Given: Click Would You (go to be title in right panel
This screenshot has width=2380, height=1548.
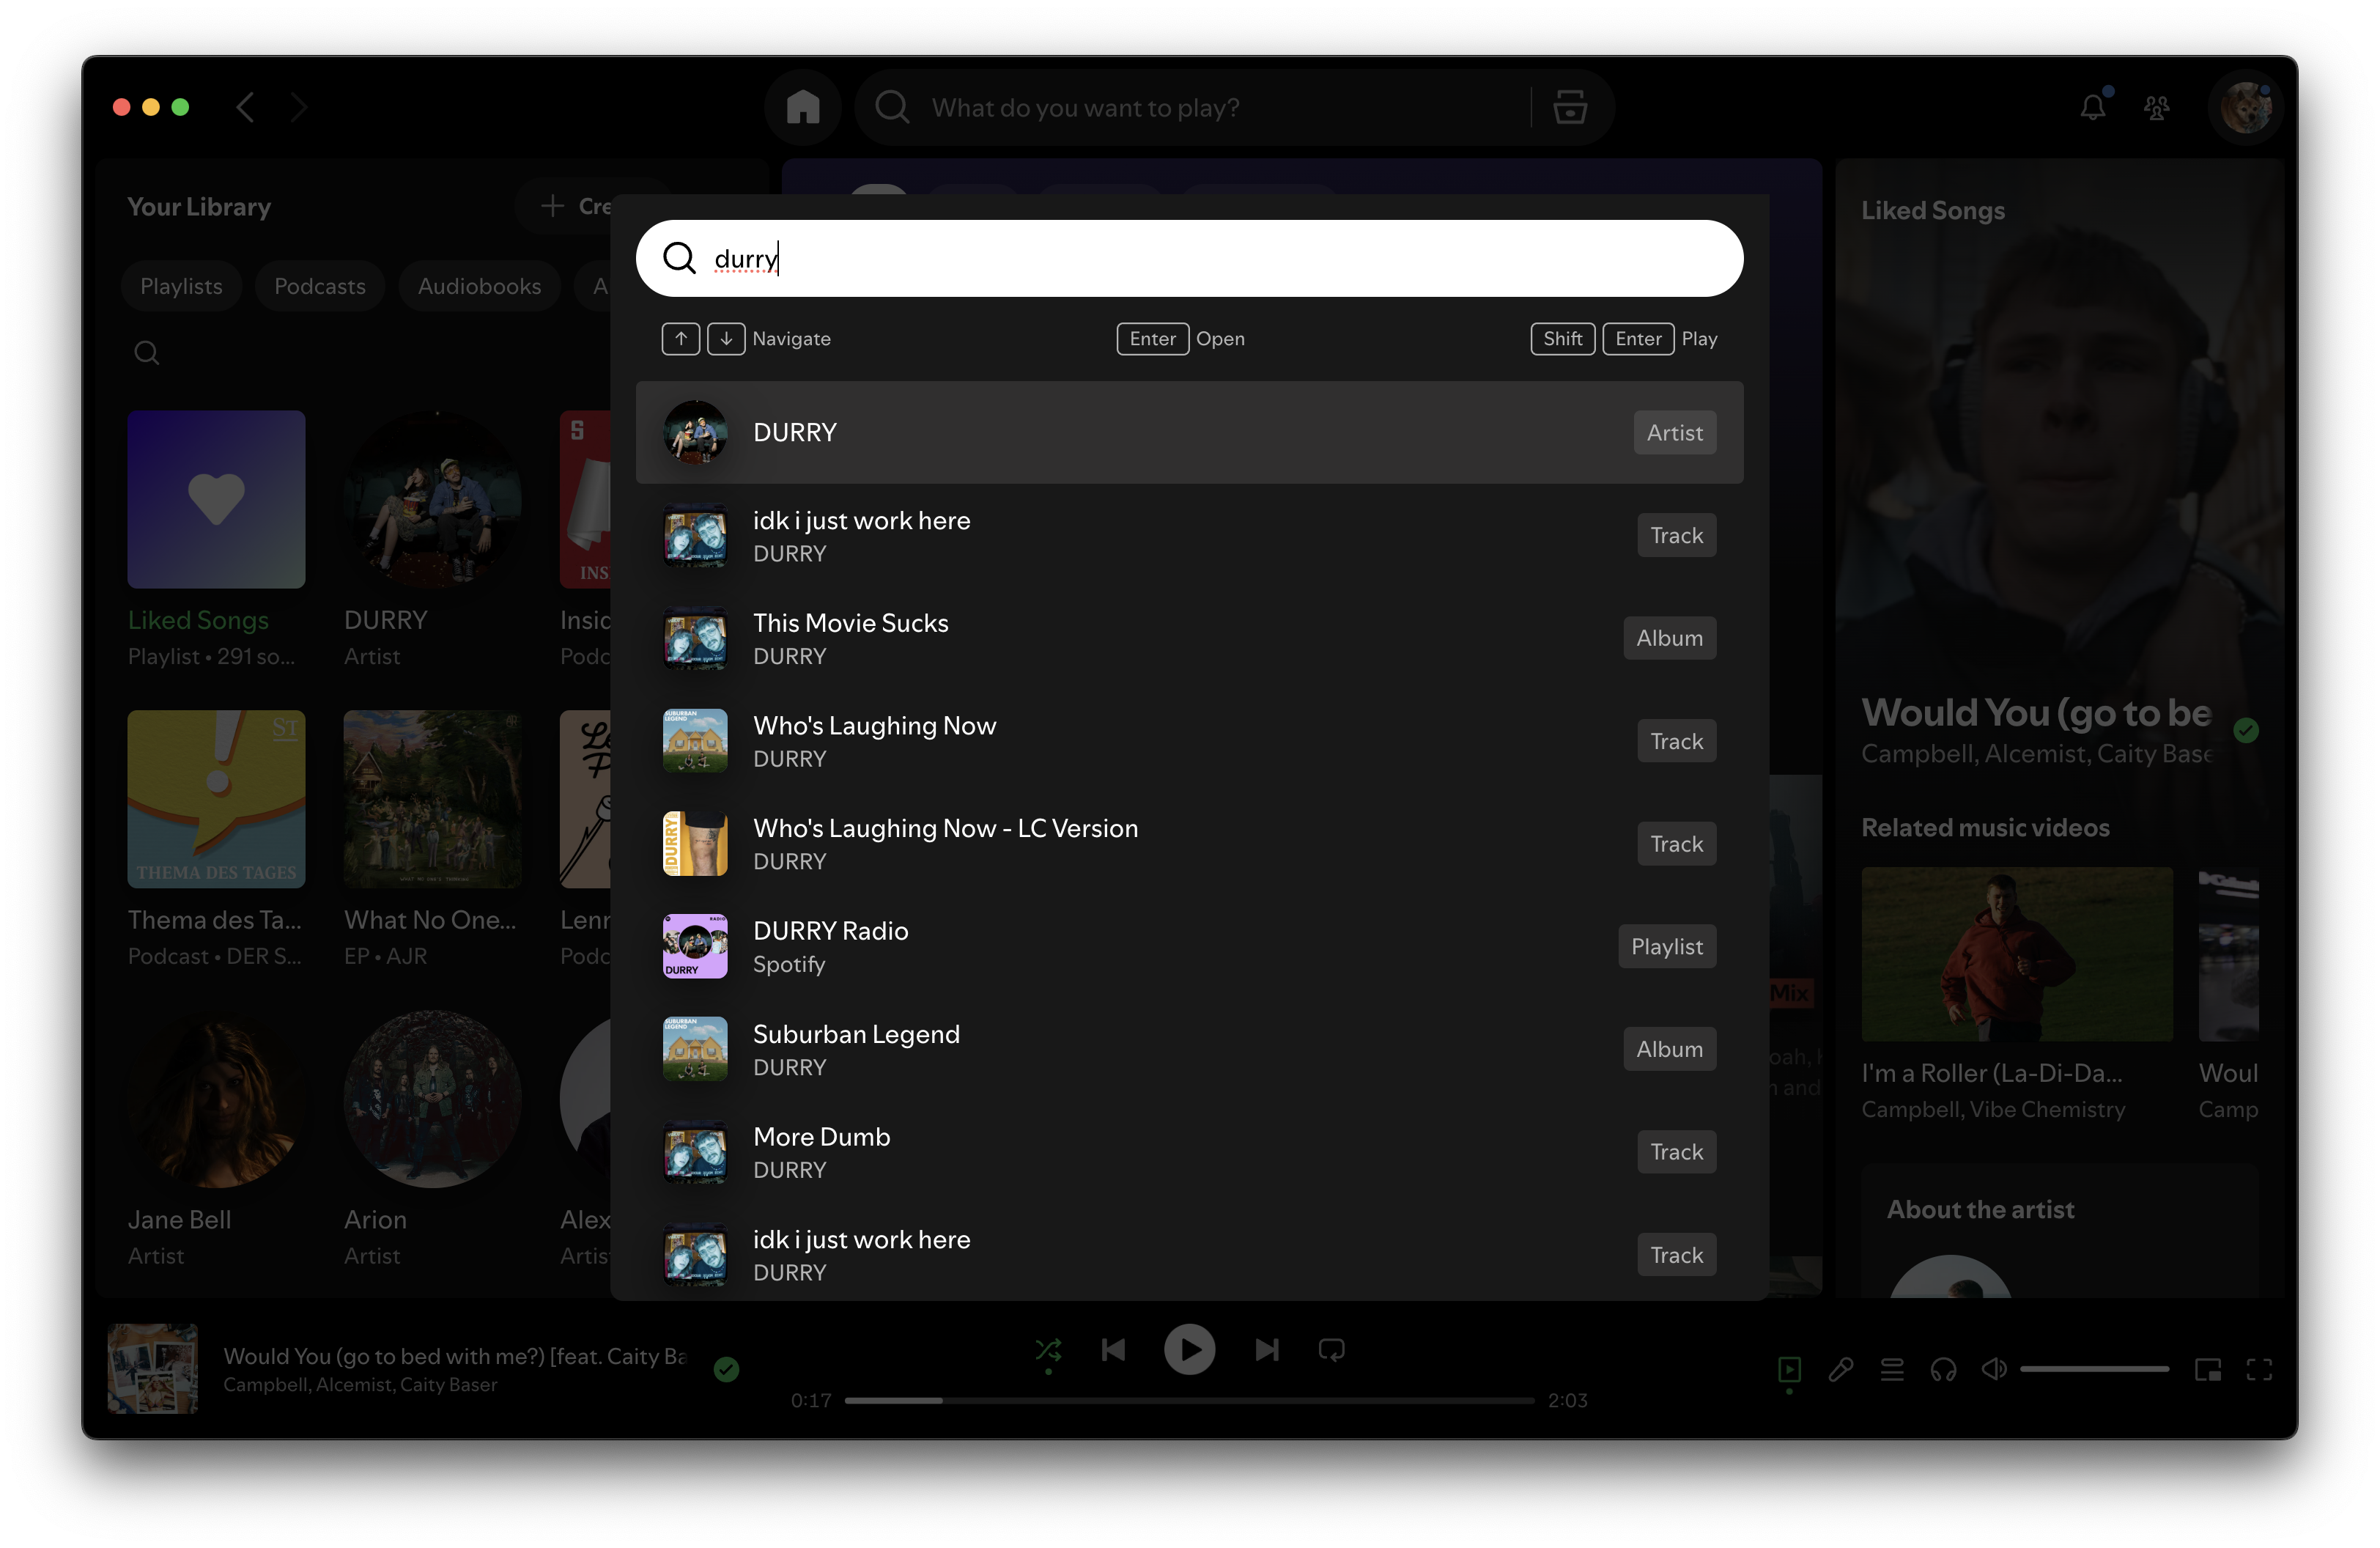Looking at the screenshot, I should click(x=2036, y=712).
